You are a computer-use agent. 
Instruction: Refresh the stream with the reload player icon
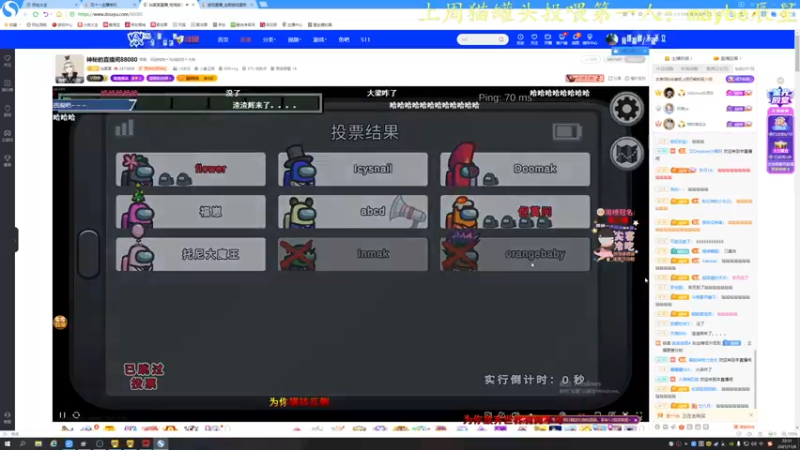coord(76,415)
